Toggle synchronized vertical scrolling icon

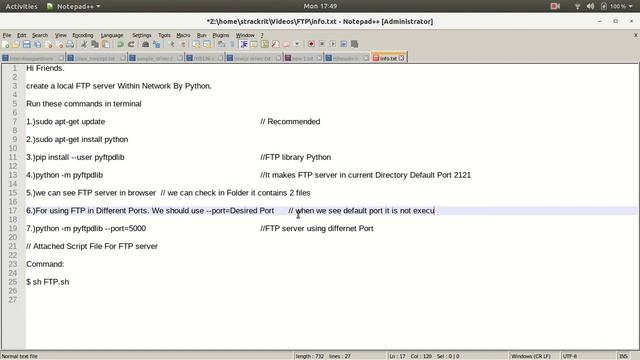coord(196,44)
